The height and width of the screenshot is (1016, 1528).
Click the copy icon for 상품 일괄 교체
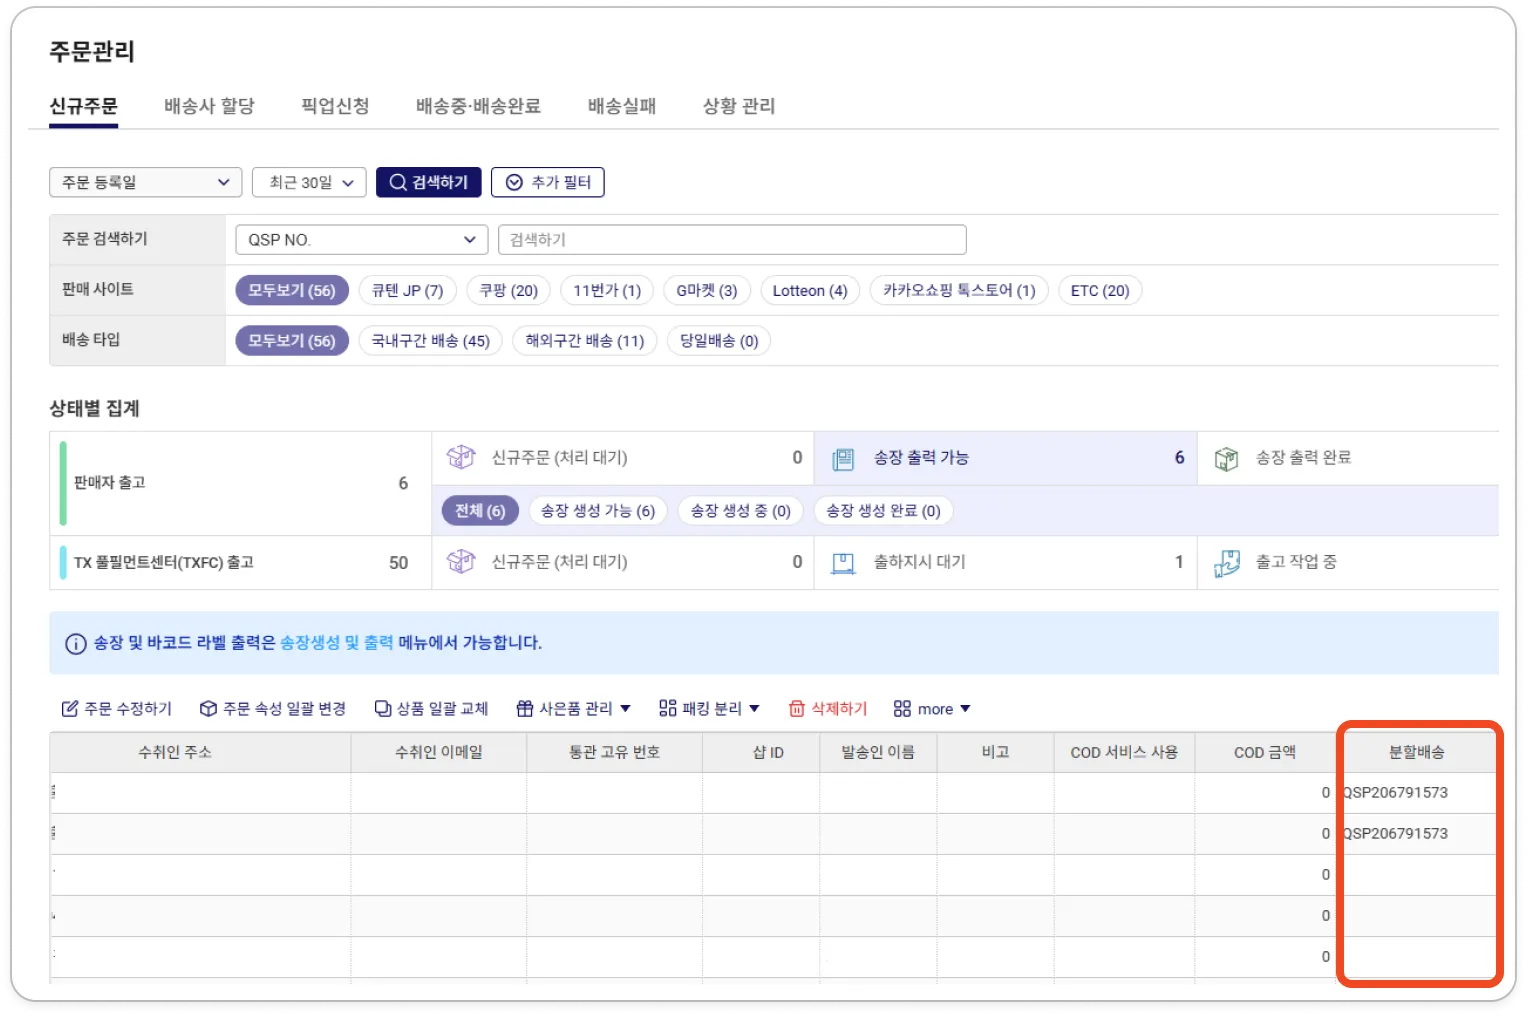click(x=383, y=709)
